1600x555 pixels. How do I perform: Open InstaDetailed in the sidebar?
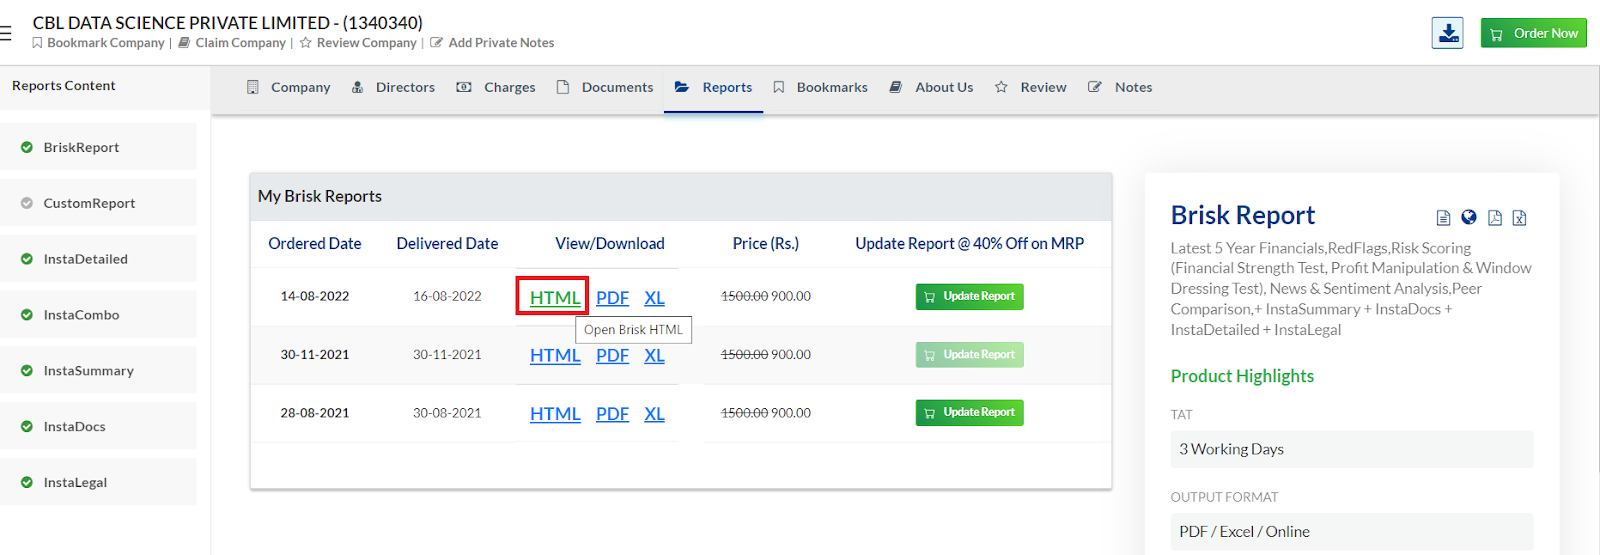(x=98, y=259)
